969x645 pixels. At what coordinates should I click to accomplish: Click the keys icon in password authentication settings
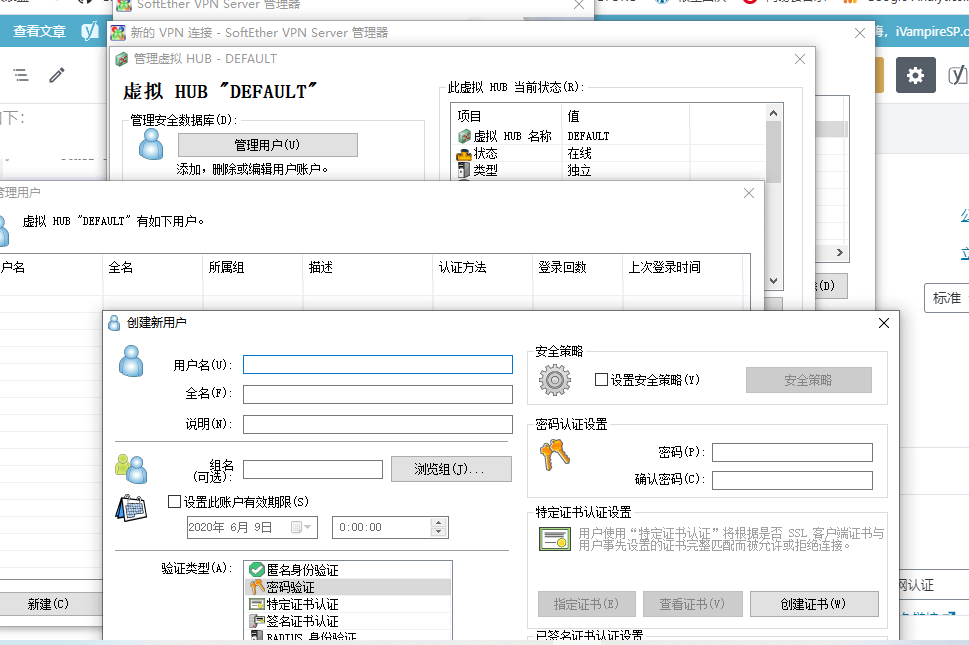coord(554,455)
